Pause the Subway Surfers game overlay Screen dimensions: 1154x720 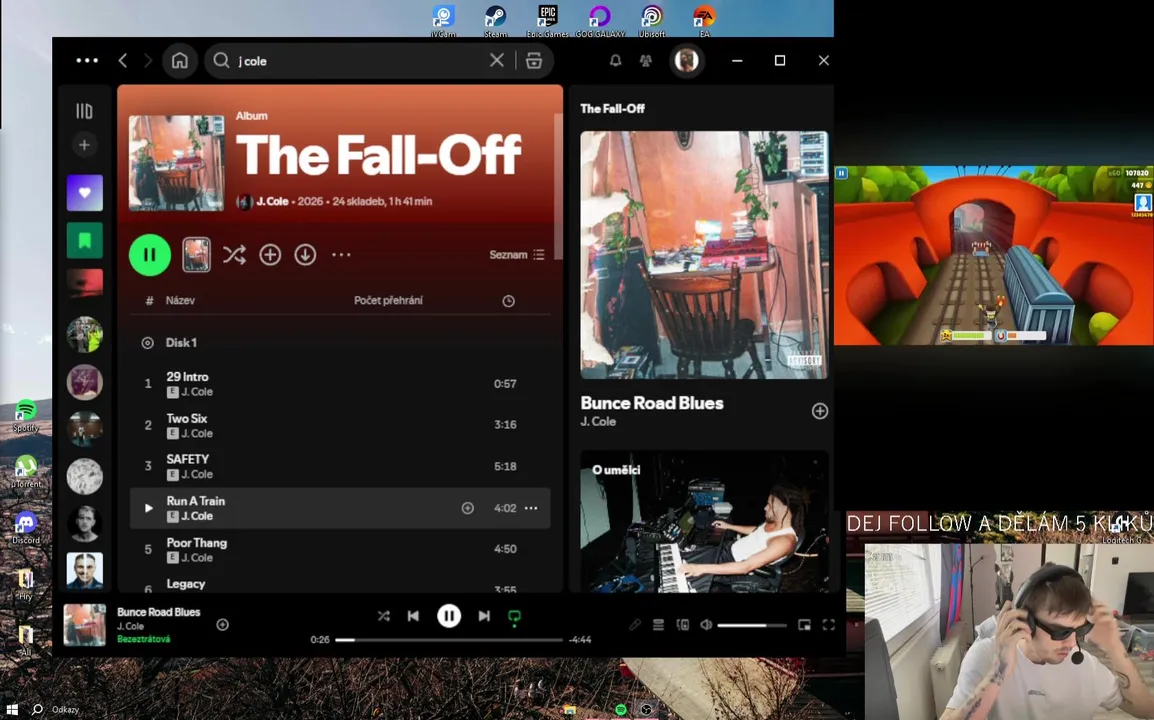(842, 173)
